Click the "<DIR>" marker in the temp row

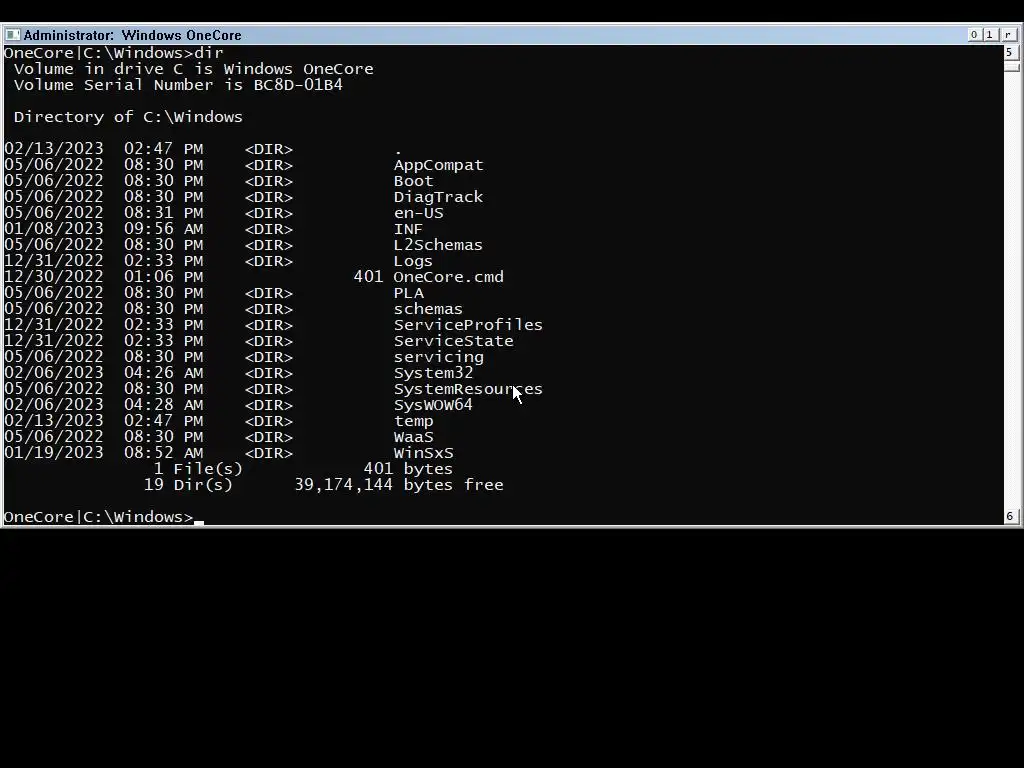[269, 421]
